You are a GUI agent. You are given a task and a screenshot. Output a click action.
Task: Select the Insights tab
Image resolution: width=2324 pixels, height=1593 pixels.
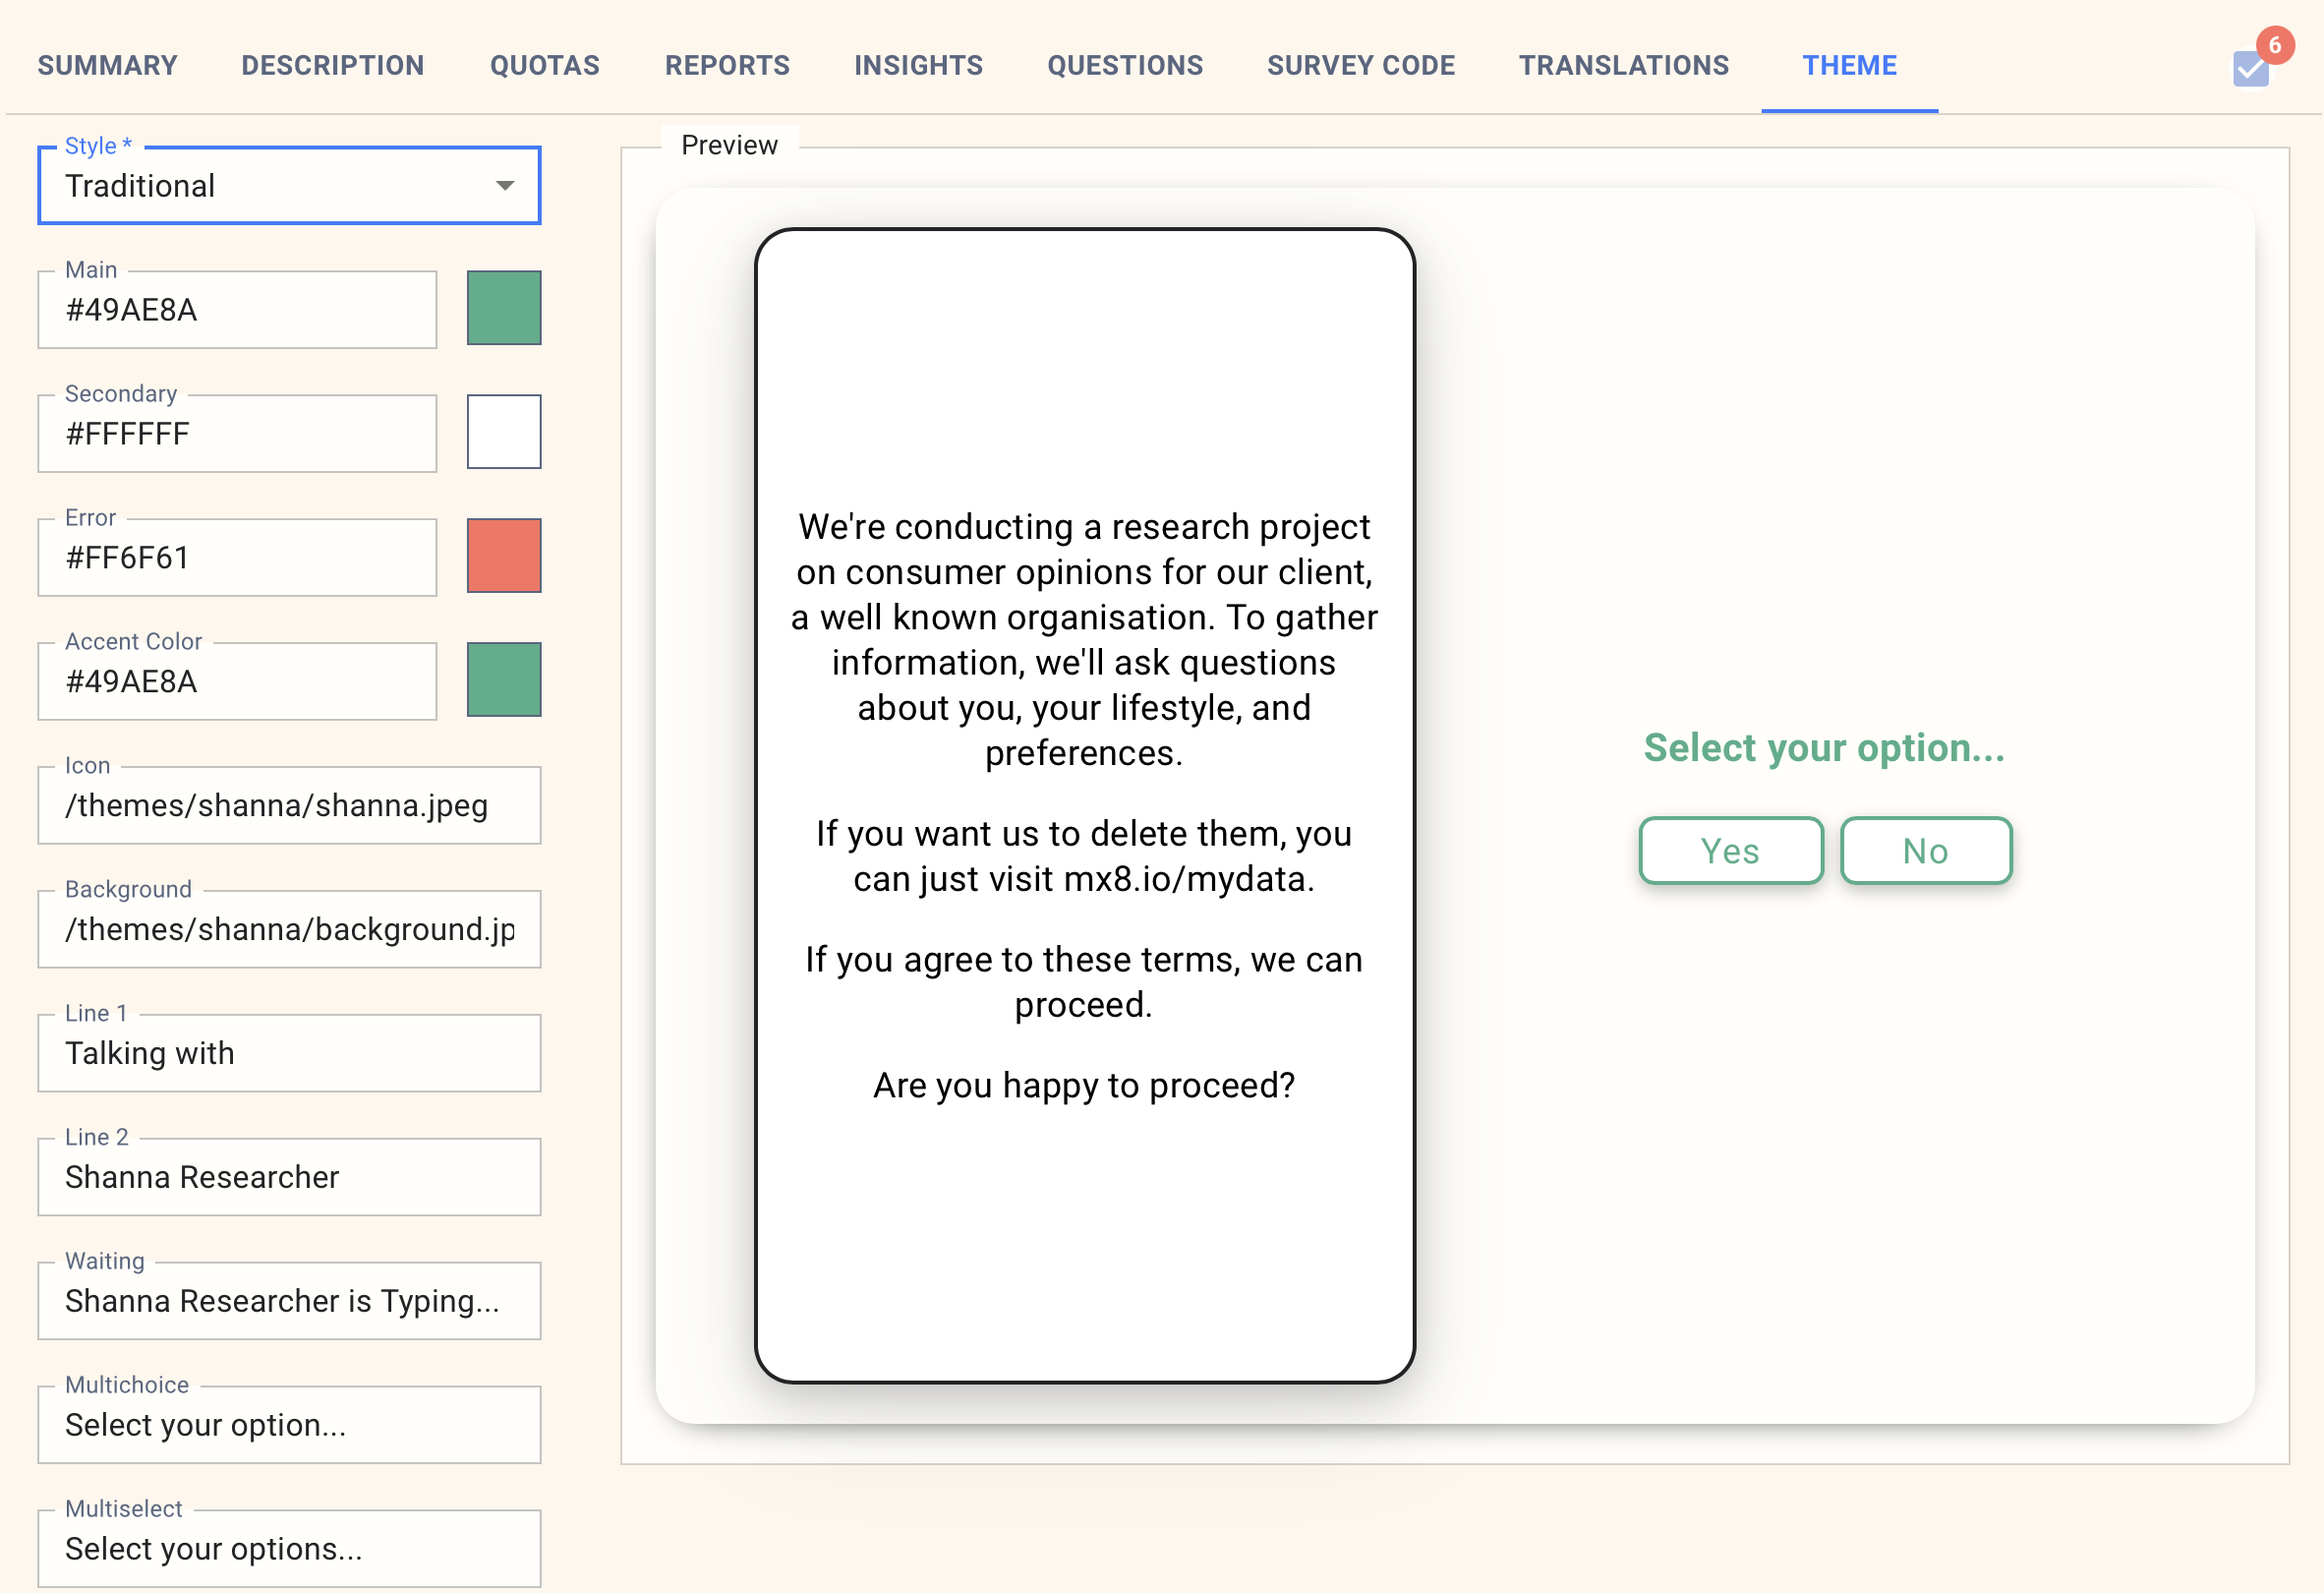click(x=918, y=66)
